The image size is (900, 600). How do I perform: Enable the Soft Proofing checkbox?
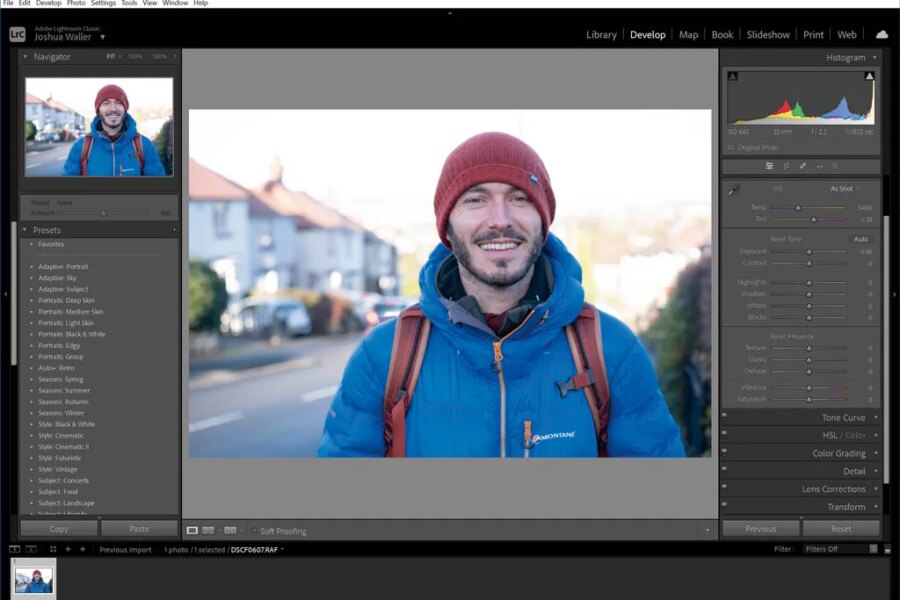pyautogui.click(x=254, y=531)
